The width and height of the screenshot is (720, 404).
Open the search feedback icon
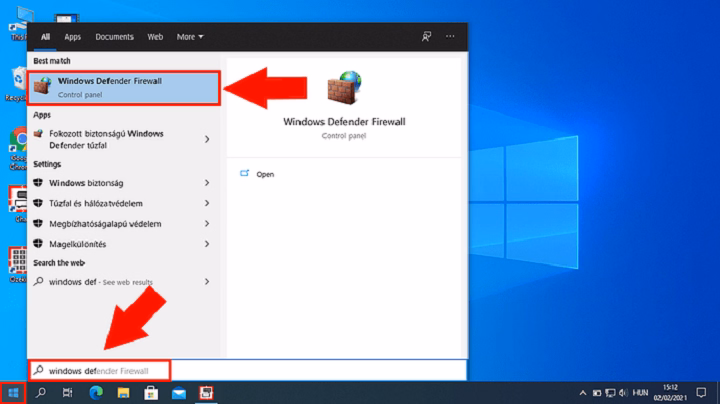pos(427,37)
